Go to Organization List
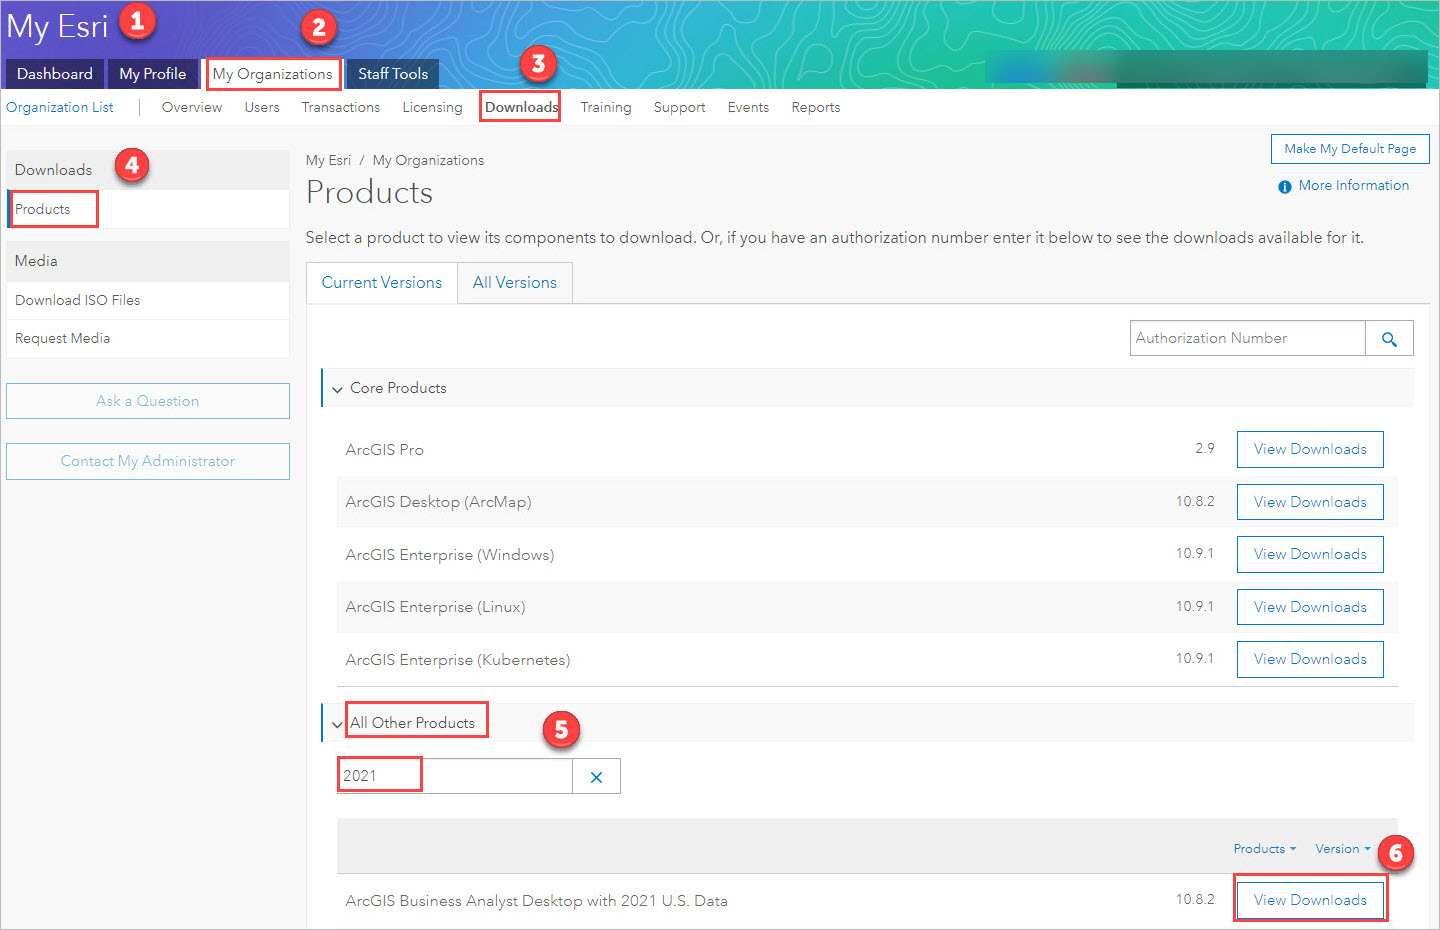 click(x=60, y=107)
